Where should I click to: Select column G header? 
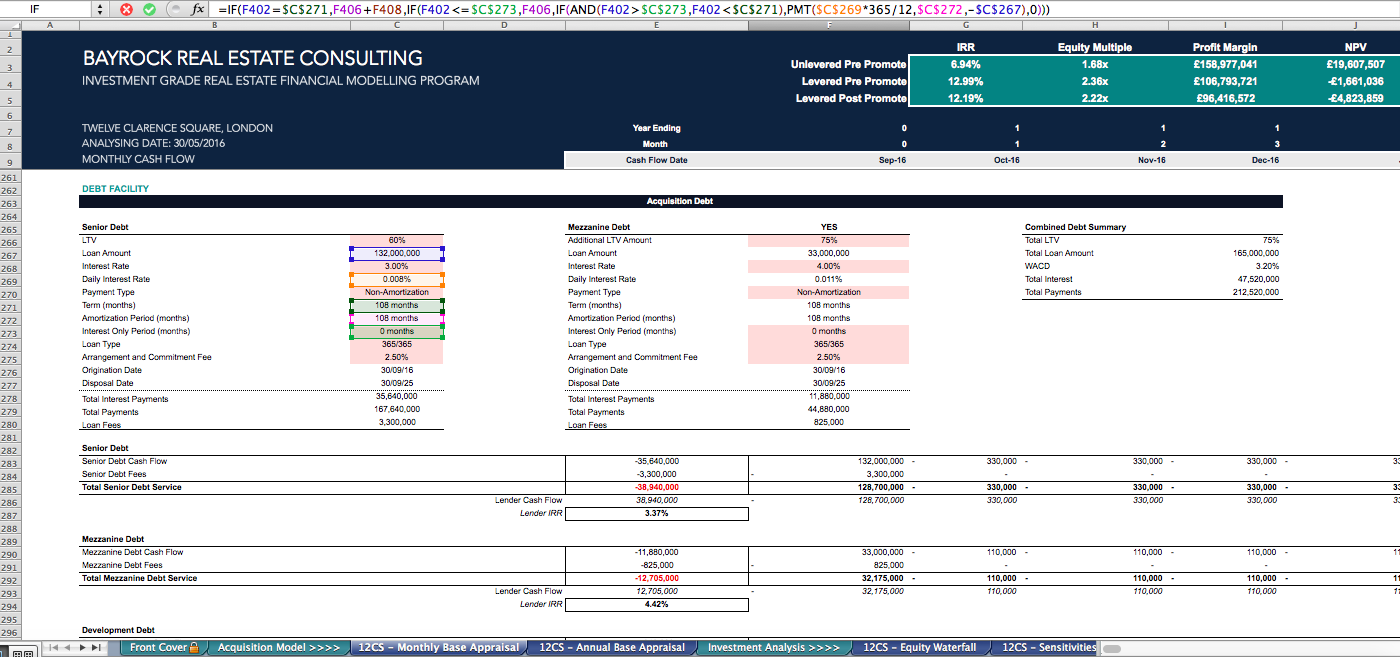pos(965,24)
